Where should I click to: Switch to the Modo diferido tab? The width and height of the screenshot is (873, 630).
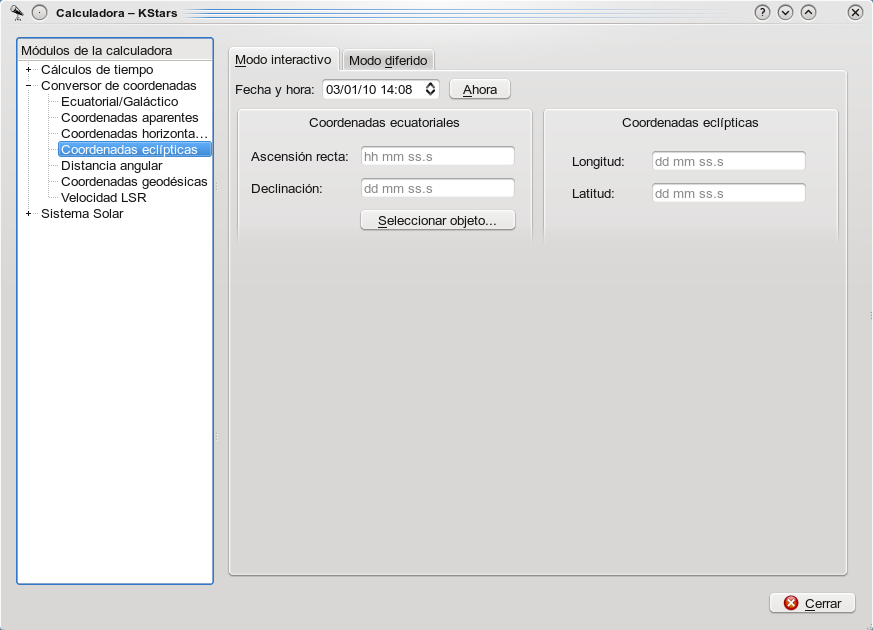(387, 60)
